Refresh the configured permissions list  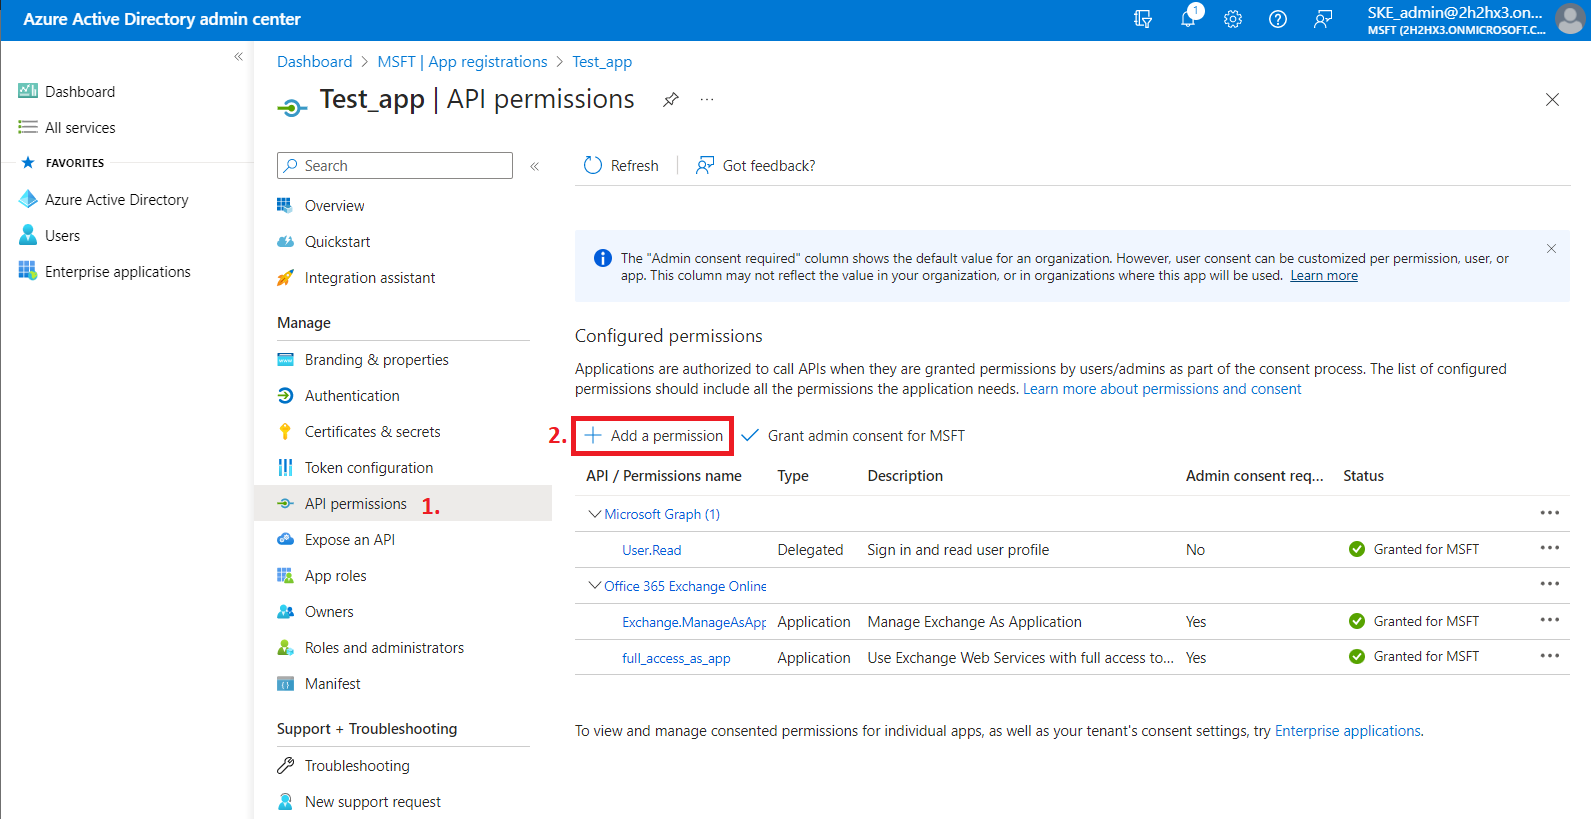621,166
